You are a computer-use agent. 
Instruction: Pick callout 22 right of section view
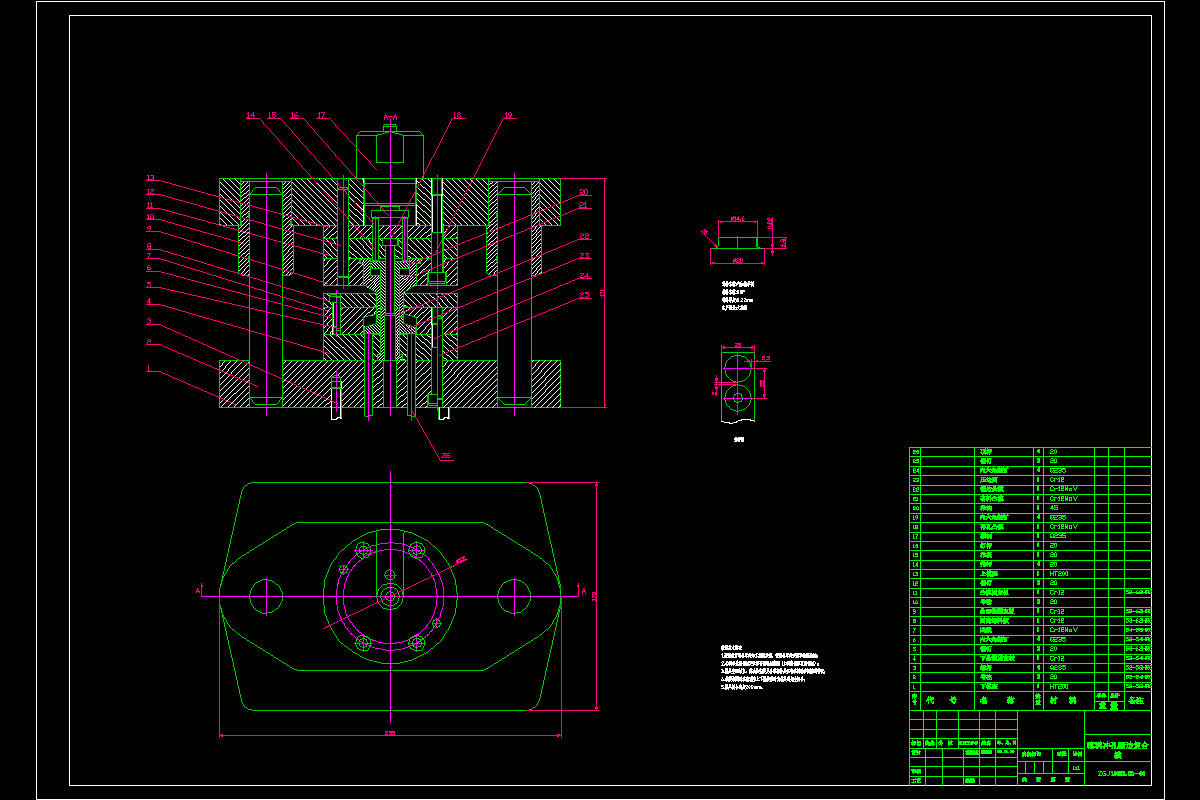584,236
